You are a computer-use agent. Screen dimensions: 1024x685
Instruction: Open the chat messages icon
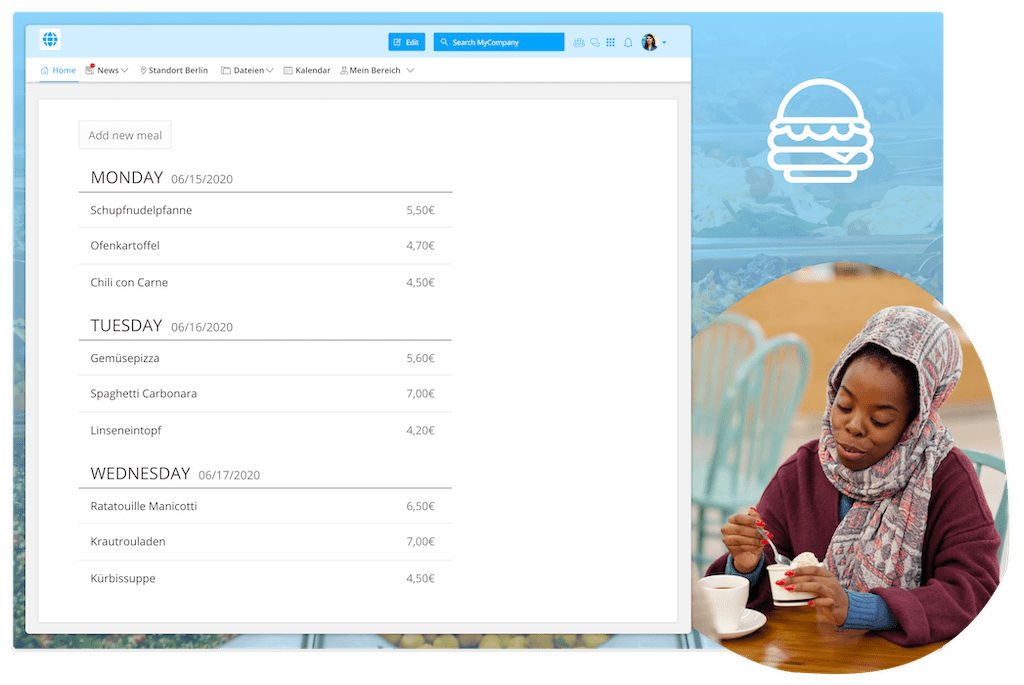pos(595,43)
